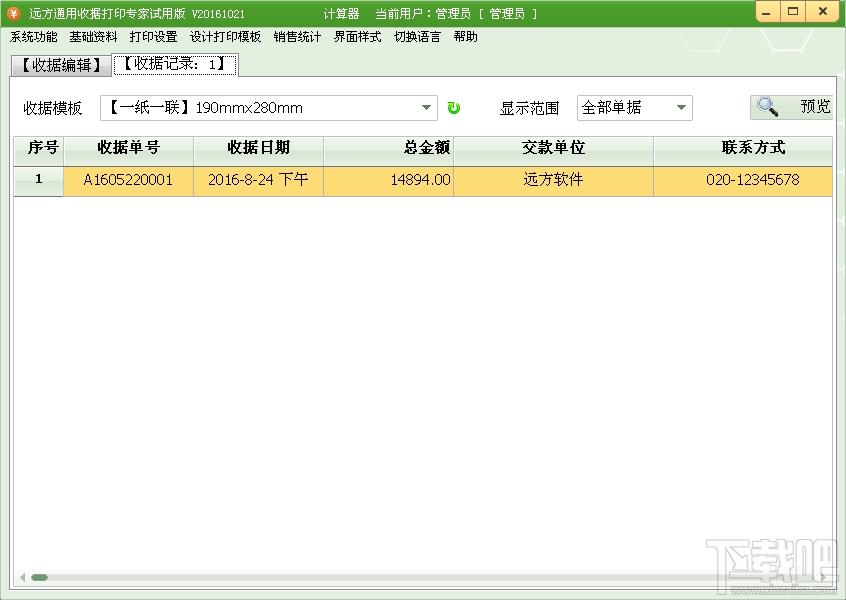This screenshot has height=600, width=846.
Task: Open the 切换语言 menu
Action: 417,37
